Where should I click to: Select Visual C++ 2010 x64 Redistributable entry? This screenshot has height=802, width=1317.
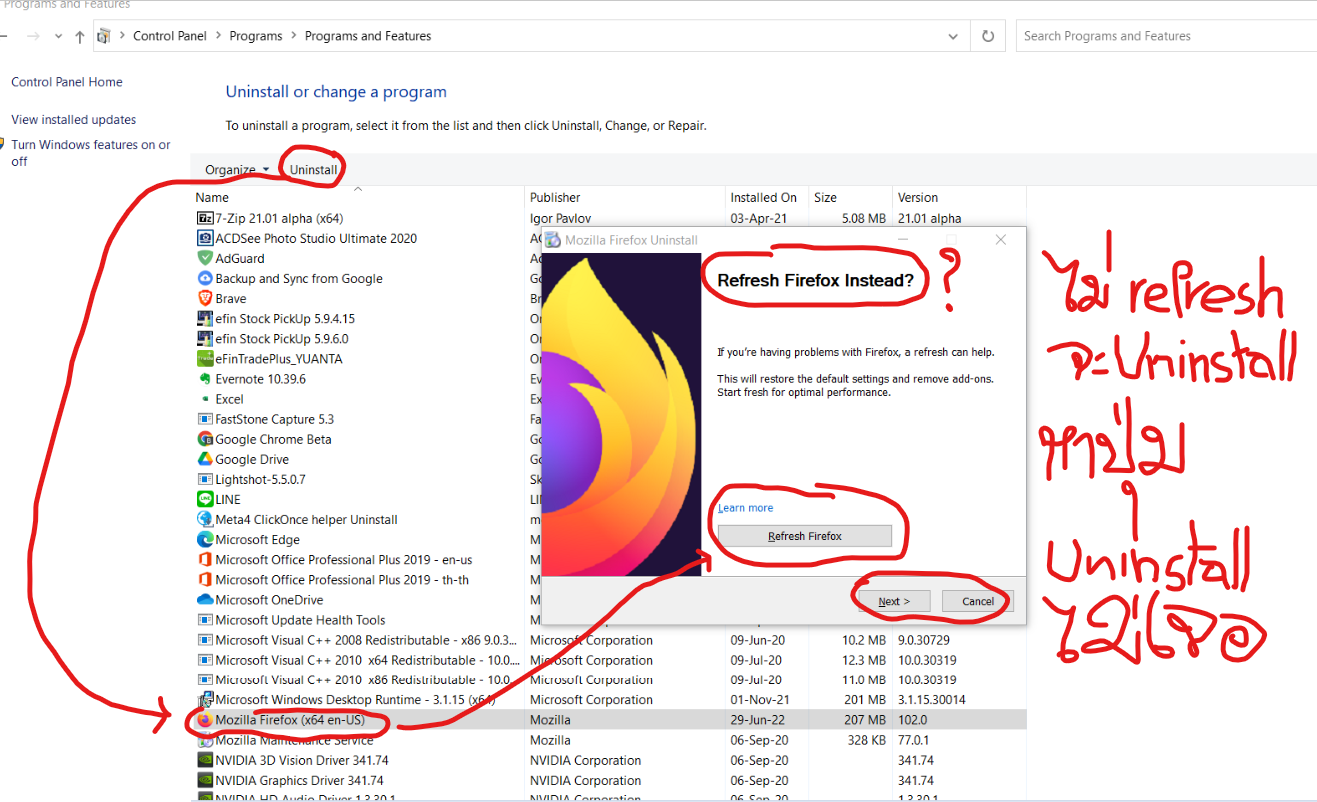tap(367, 660)
